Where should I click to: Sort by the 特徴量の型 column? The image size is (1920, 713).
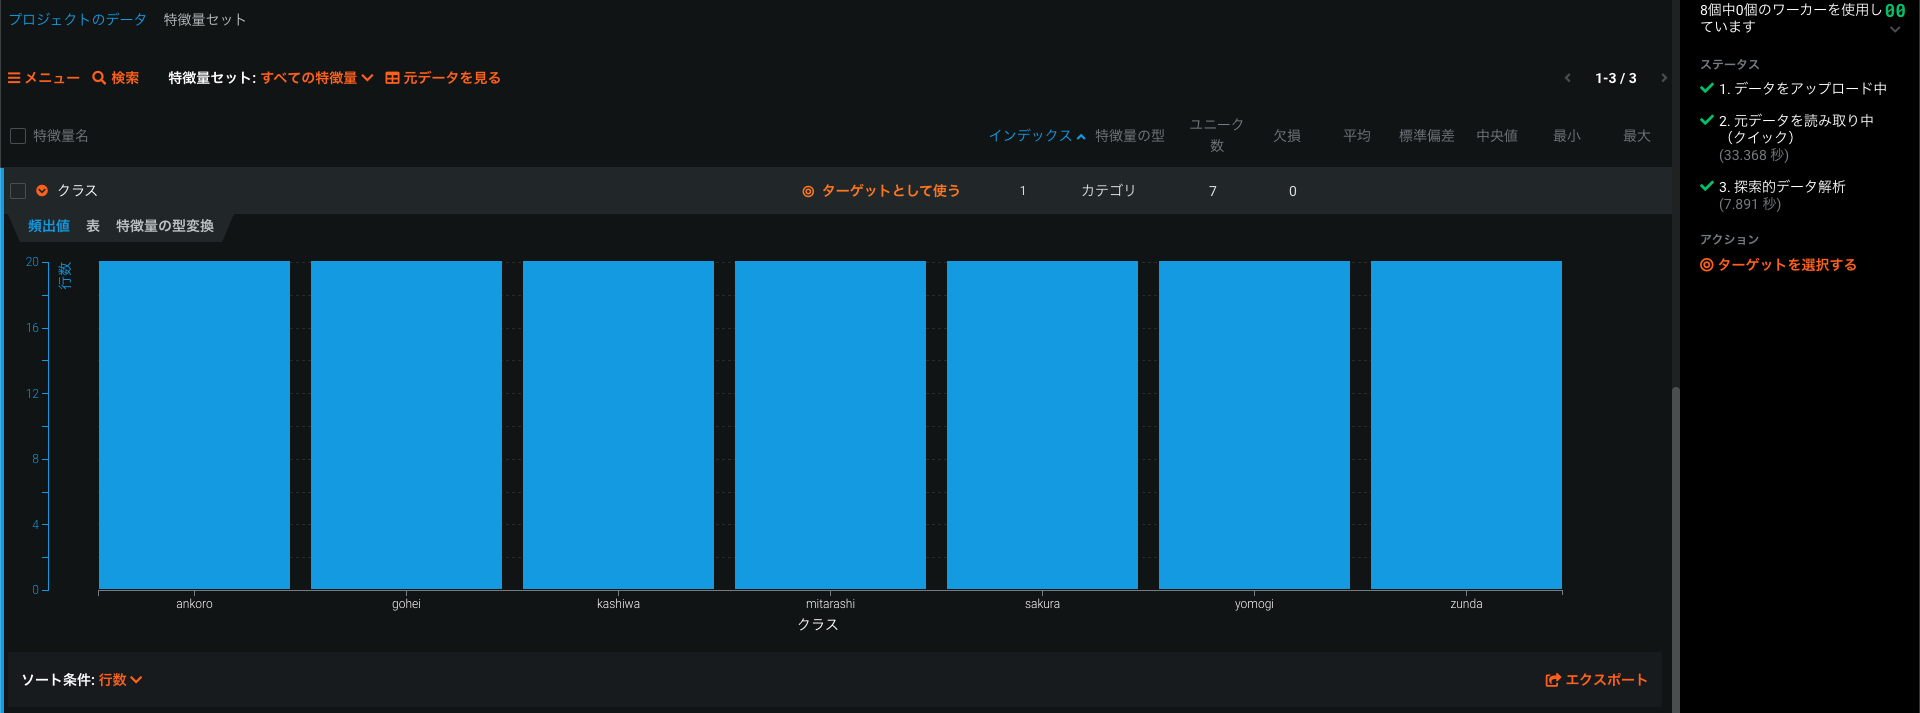pyautogui.click(x=1130, y=136)
